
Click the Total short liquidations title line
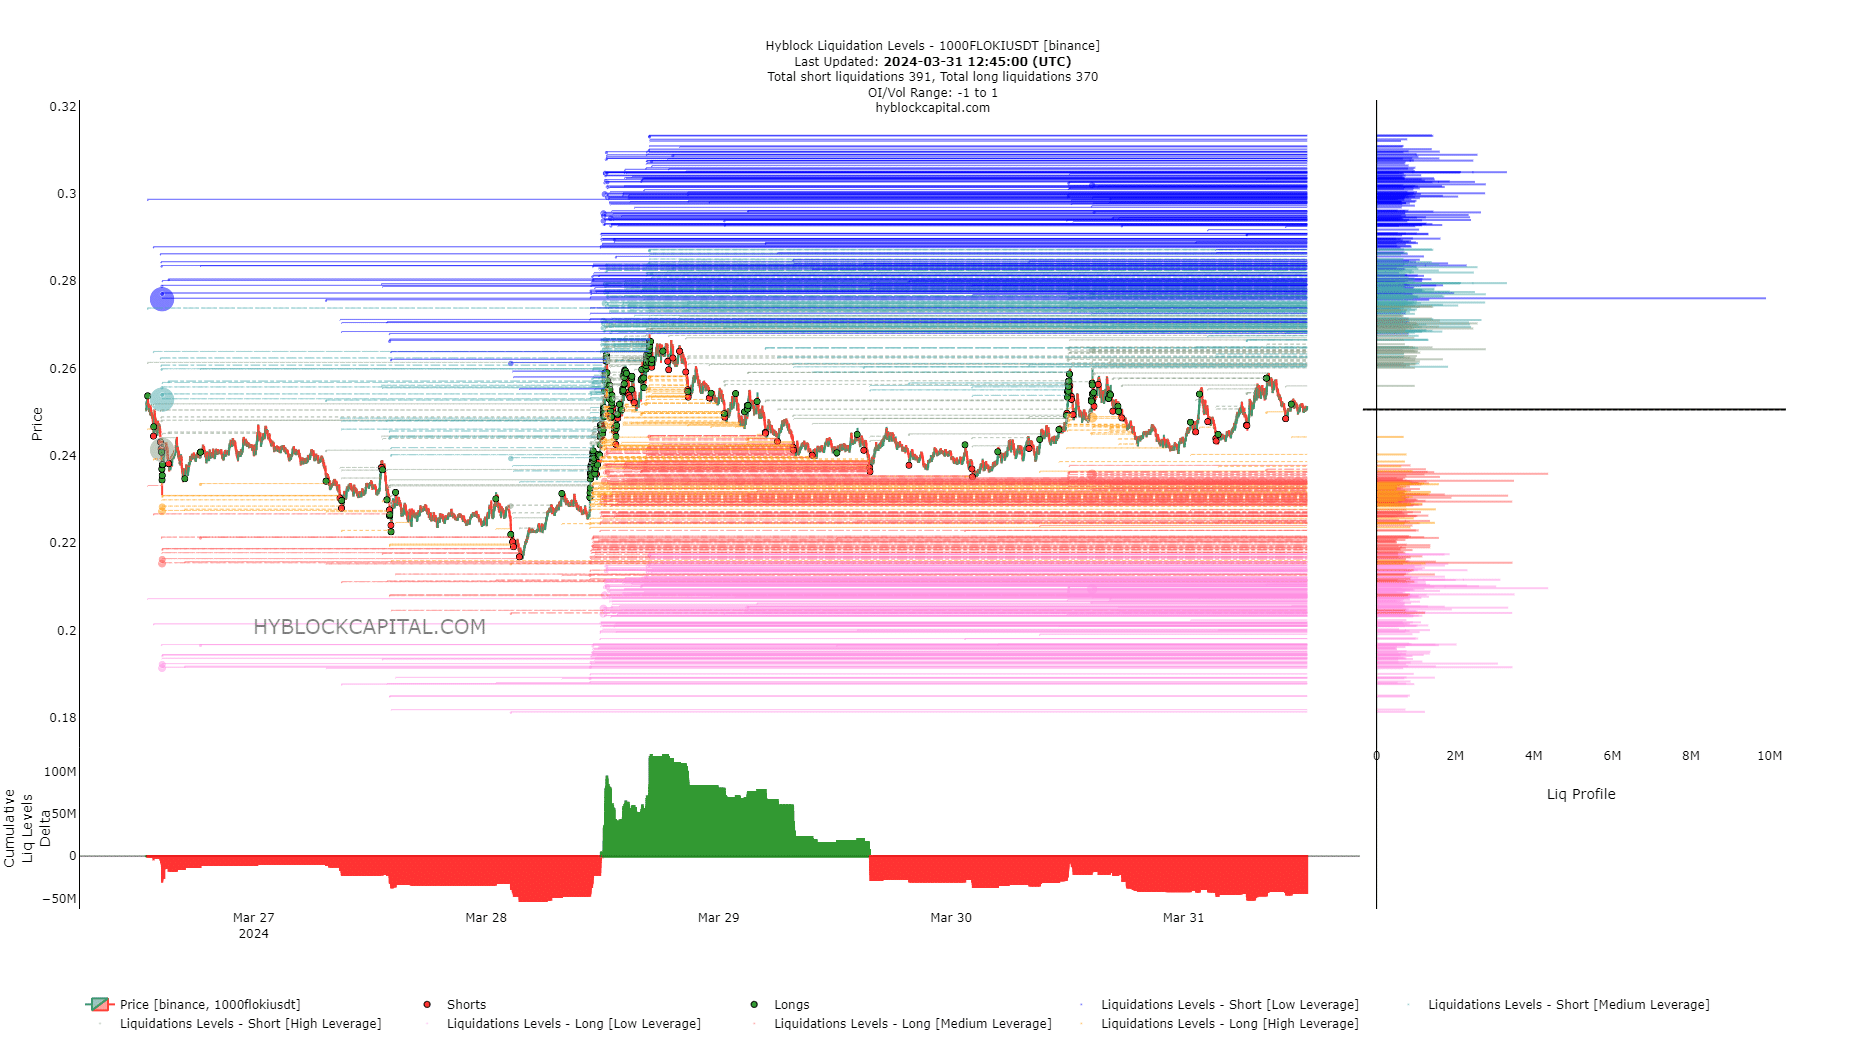coord(932,77)
